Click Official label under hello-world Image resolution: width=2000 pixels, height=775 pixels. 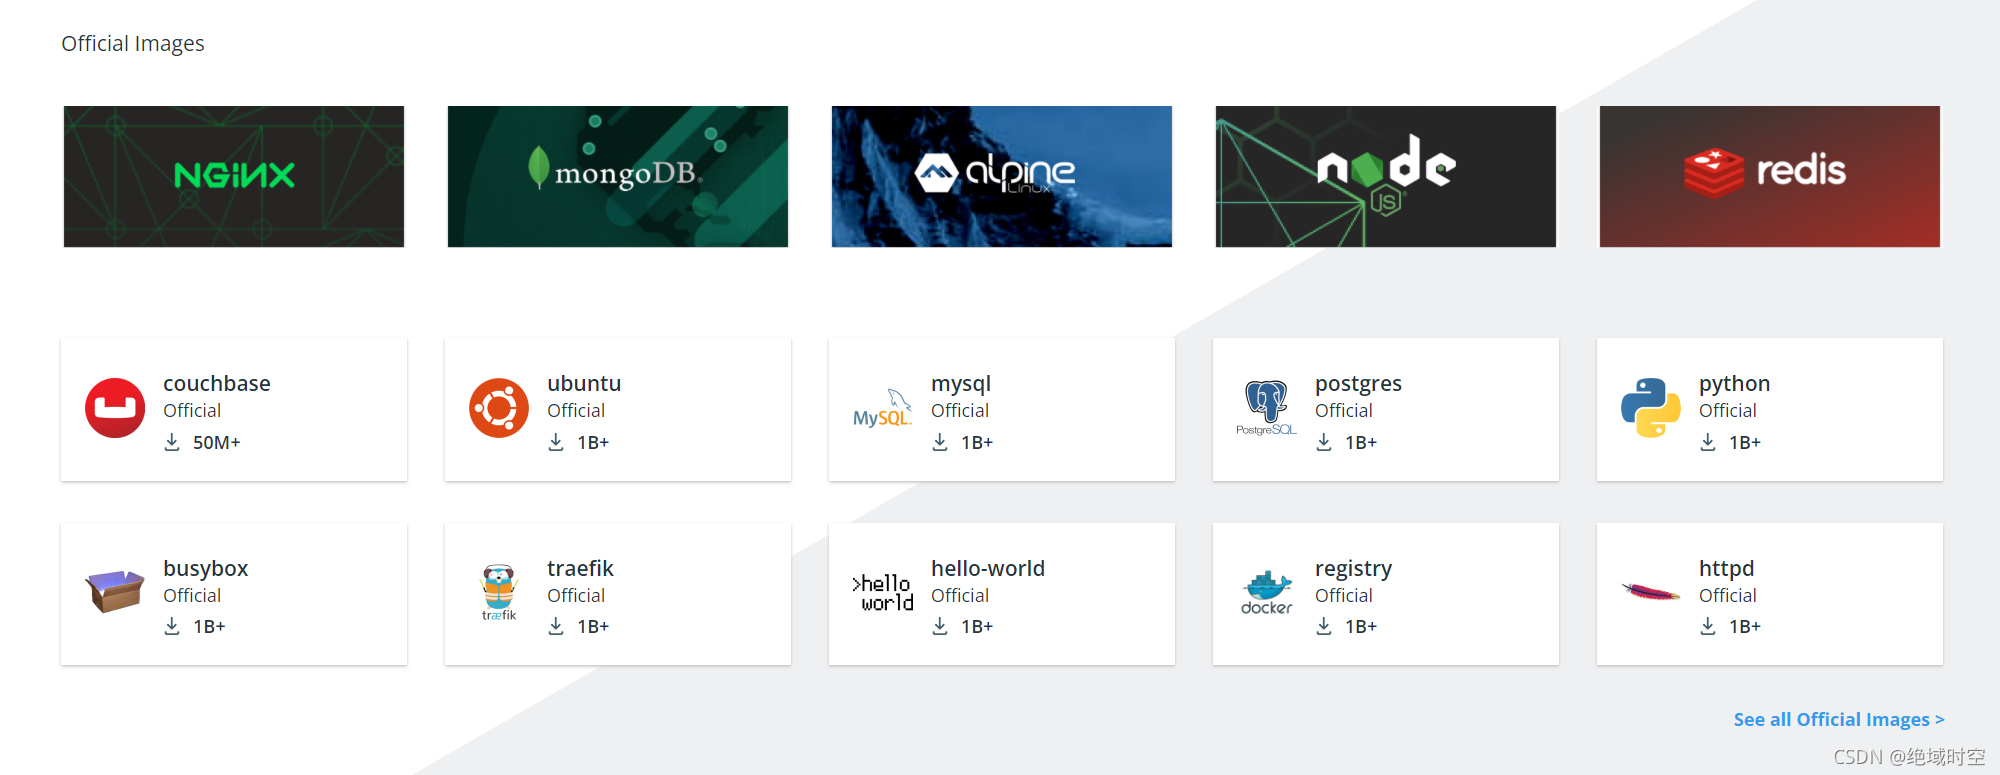960,596
